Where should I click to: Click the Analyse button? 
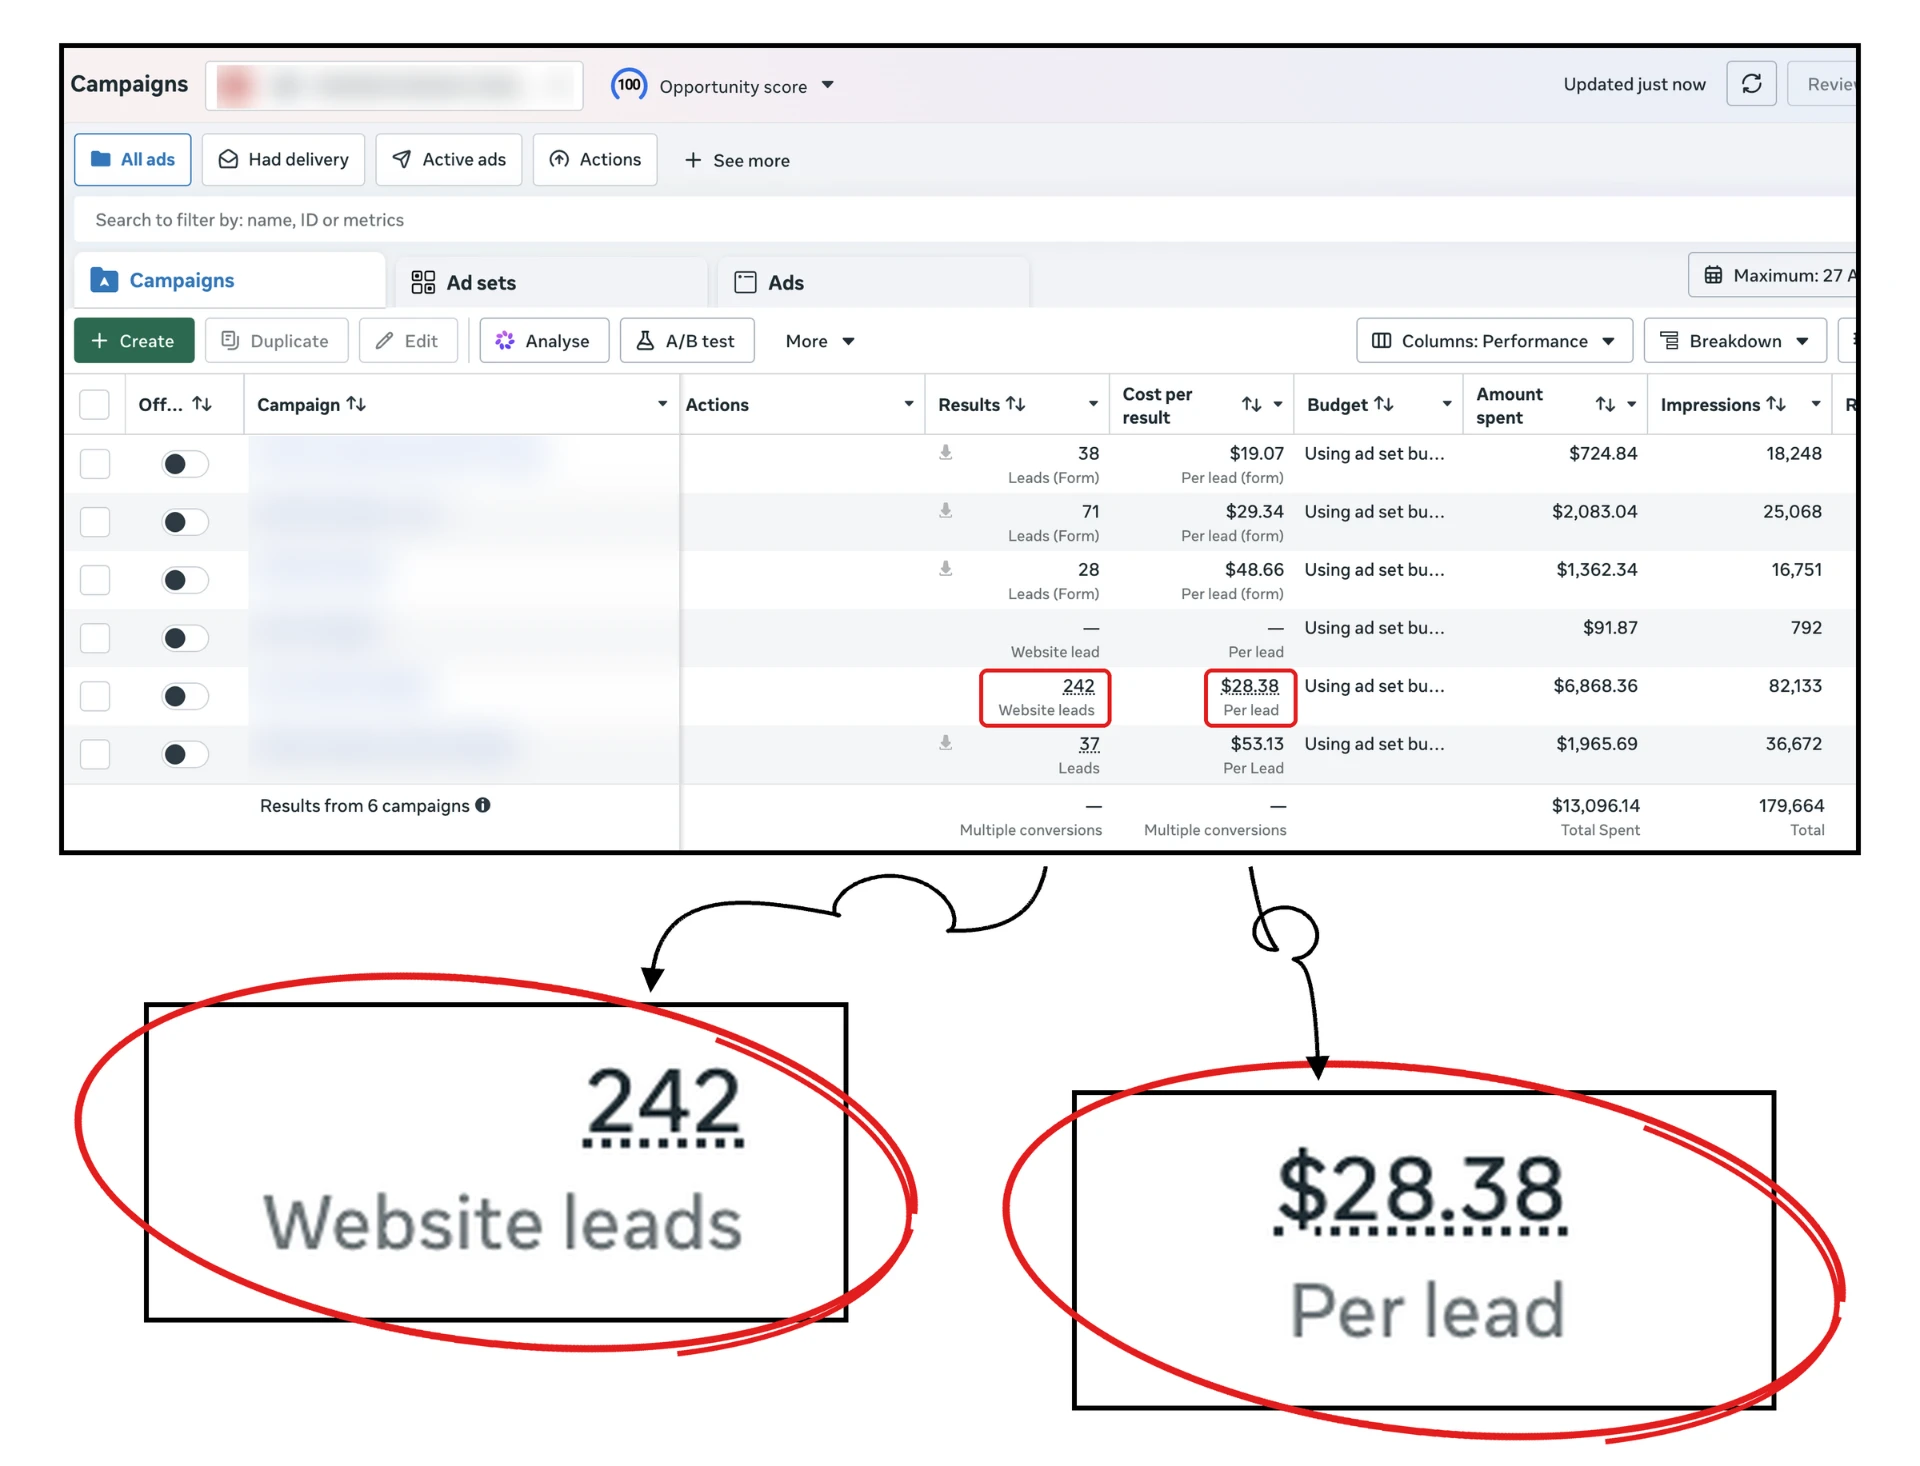544,341
